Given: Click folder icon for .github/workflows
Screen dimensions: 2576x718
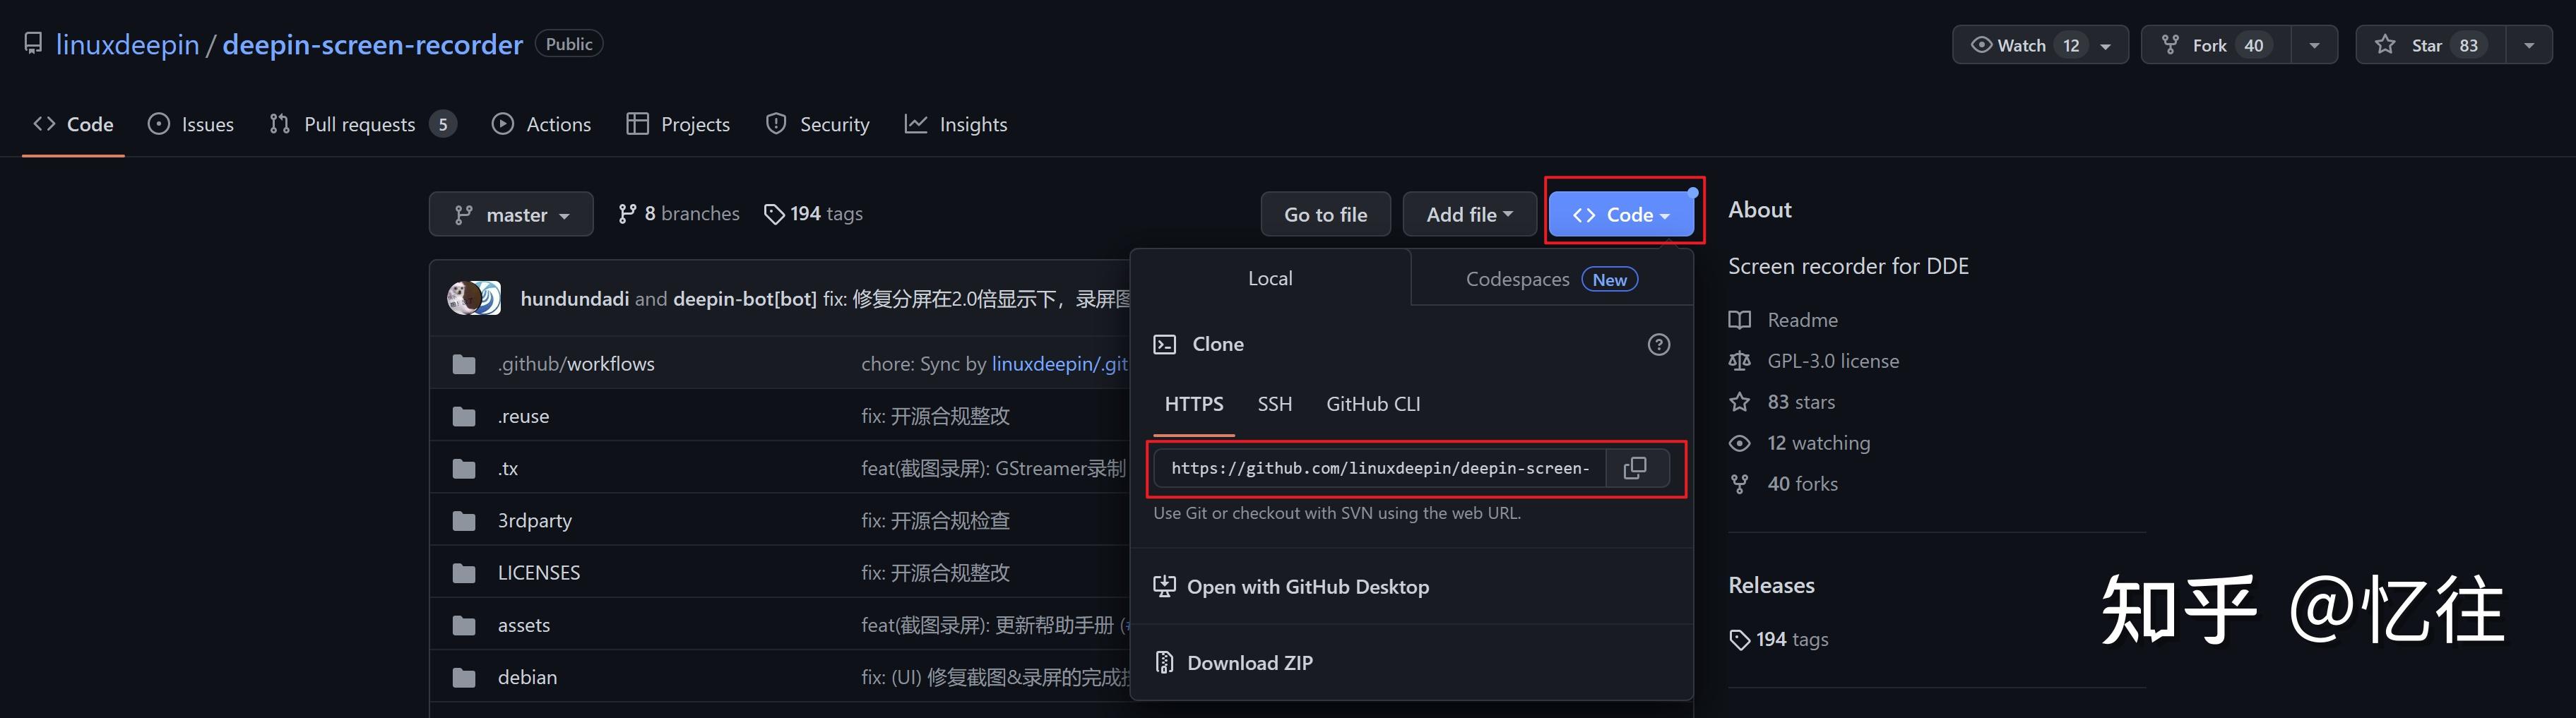Looking at the screenshot, I should click(464, 364).
